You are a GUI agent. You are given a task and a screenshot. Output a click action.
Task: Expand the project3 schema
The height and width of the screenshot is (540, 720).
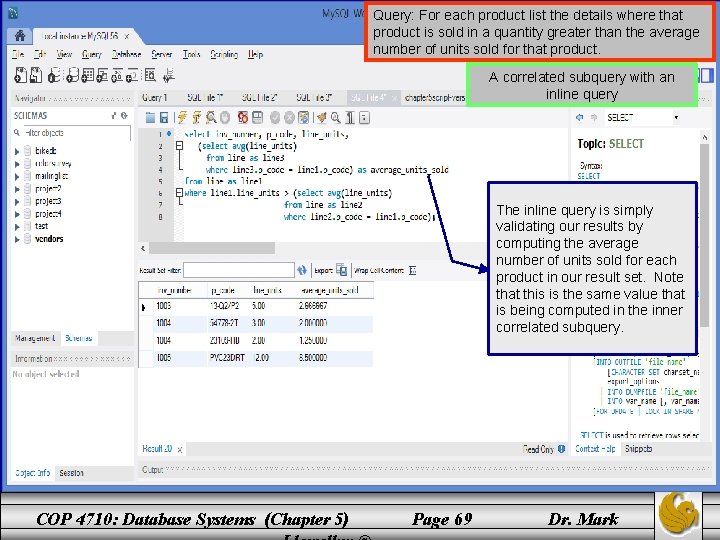coord(17,202)
